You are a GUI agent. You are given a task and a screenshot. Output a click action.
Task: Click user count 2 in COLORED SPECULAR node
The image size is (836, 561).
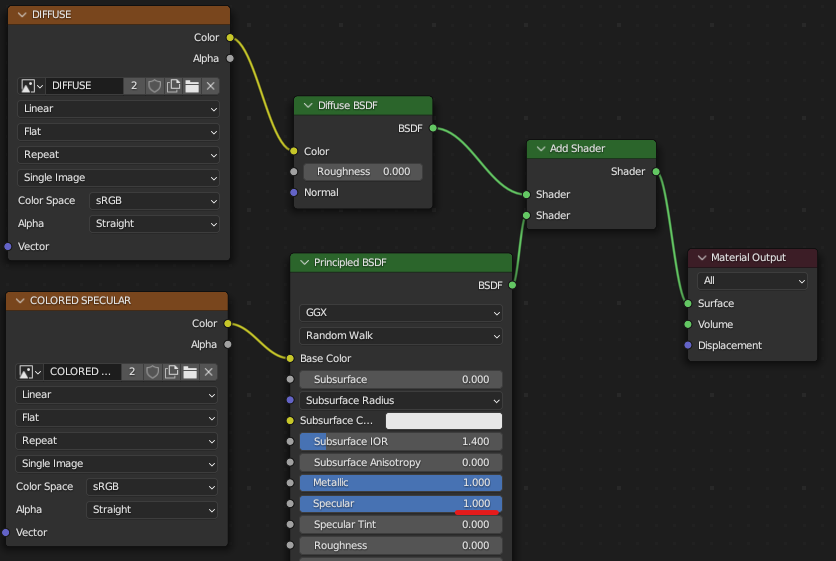point(132,372)
